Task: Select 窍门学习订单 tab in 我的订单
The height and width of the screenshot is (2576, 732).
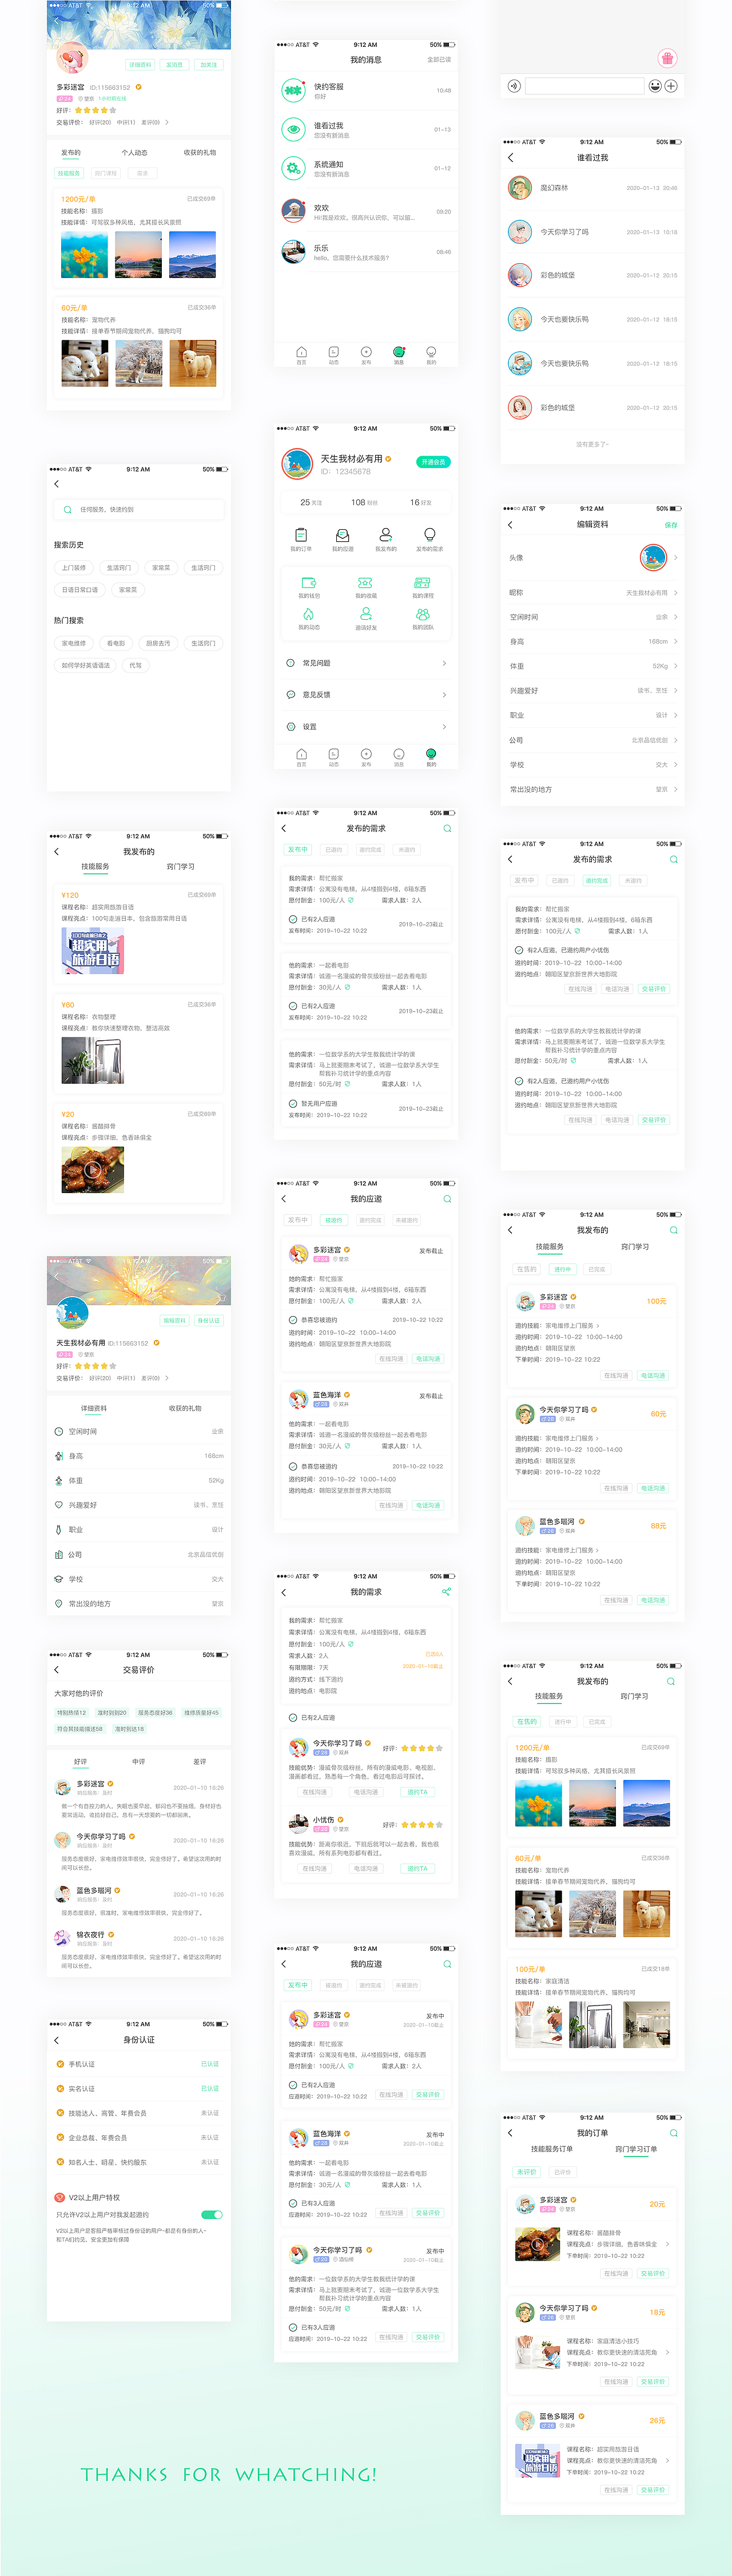Action: click(x=636, y=2149)
